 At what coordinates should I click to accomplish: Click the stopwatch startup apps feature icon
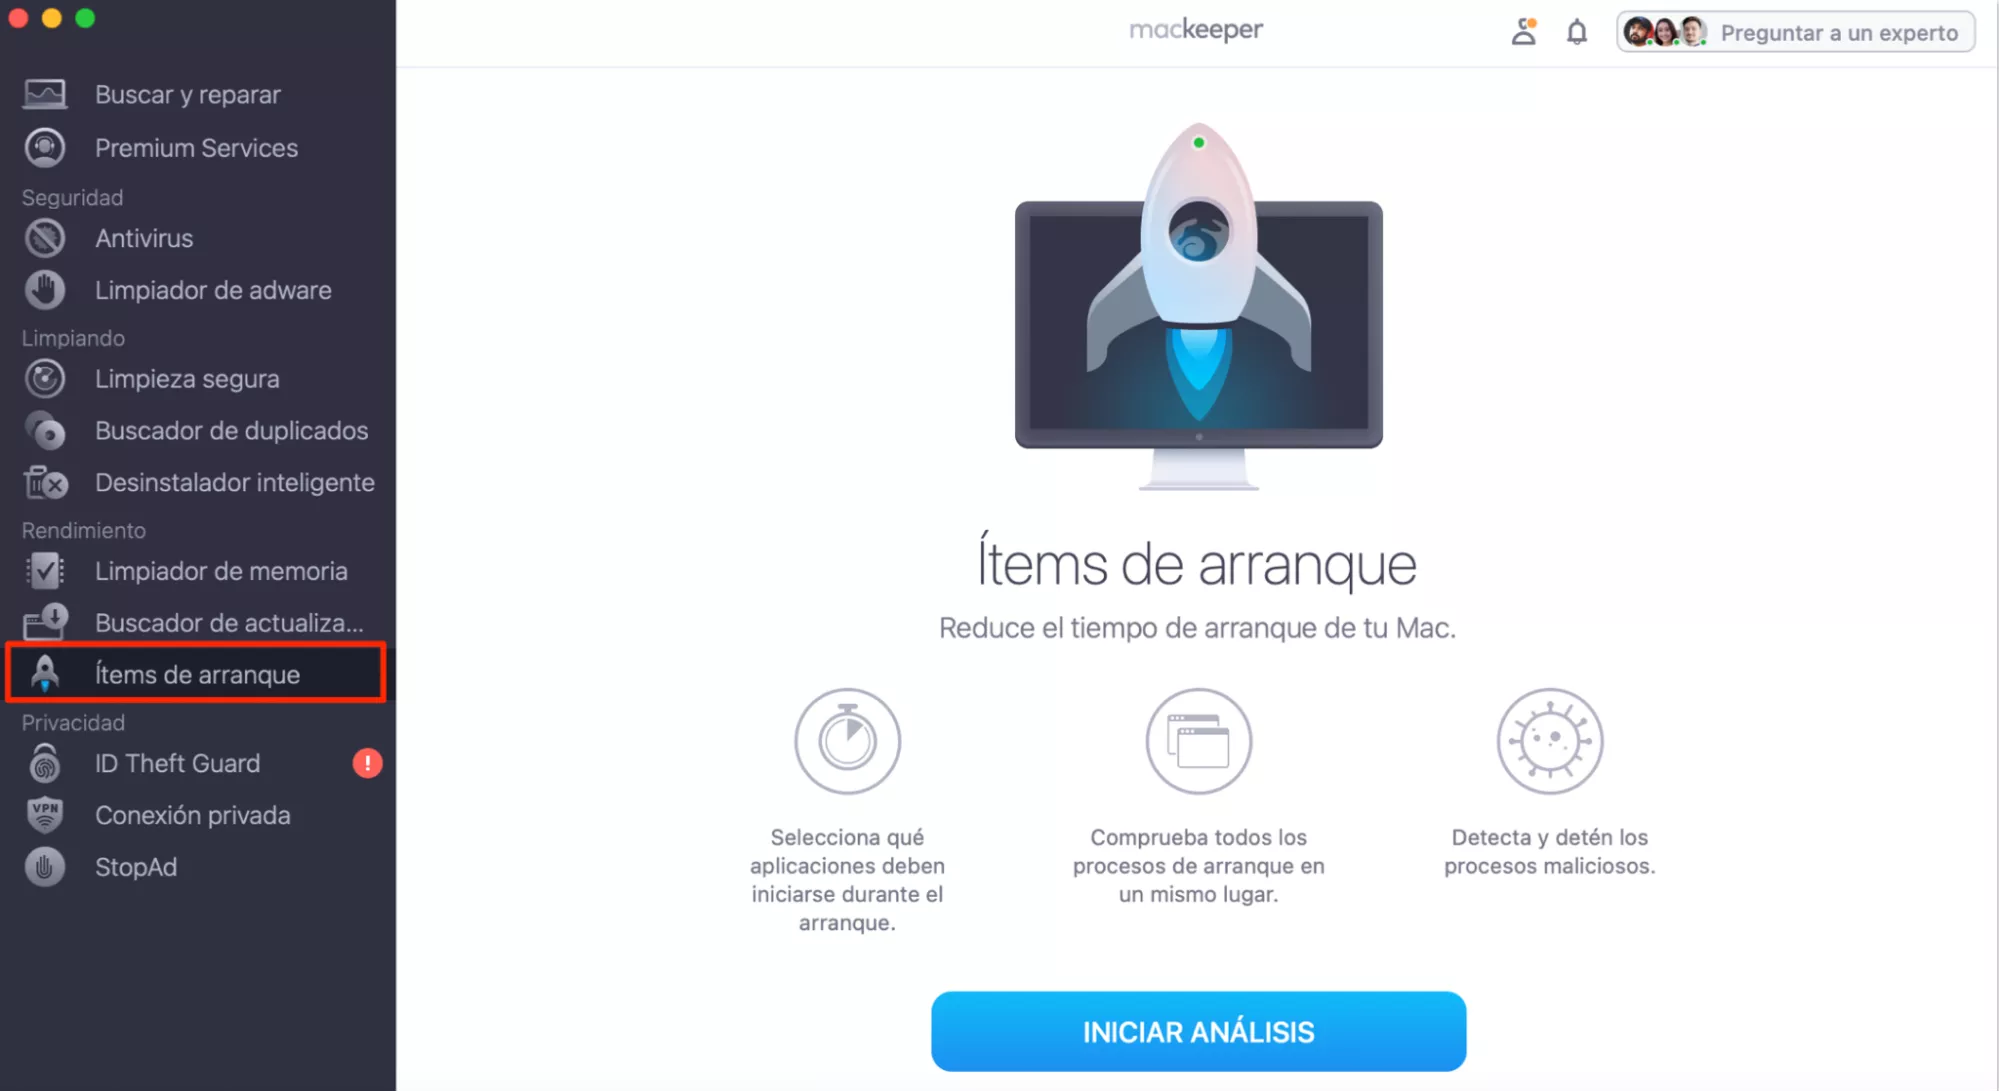(x=847, y=741)
